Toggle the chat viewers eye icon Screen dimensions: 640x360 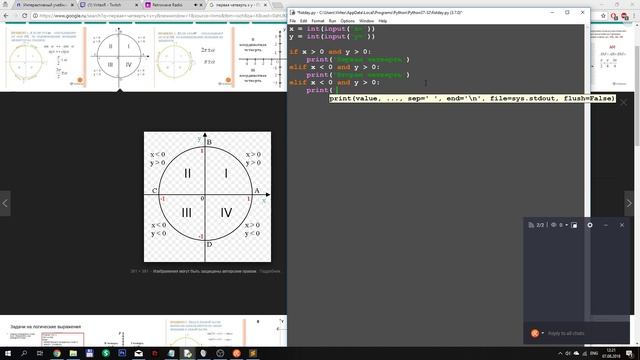click(x=553, y=225)
